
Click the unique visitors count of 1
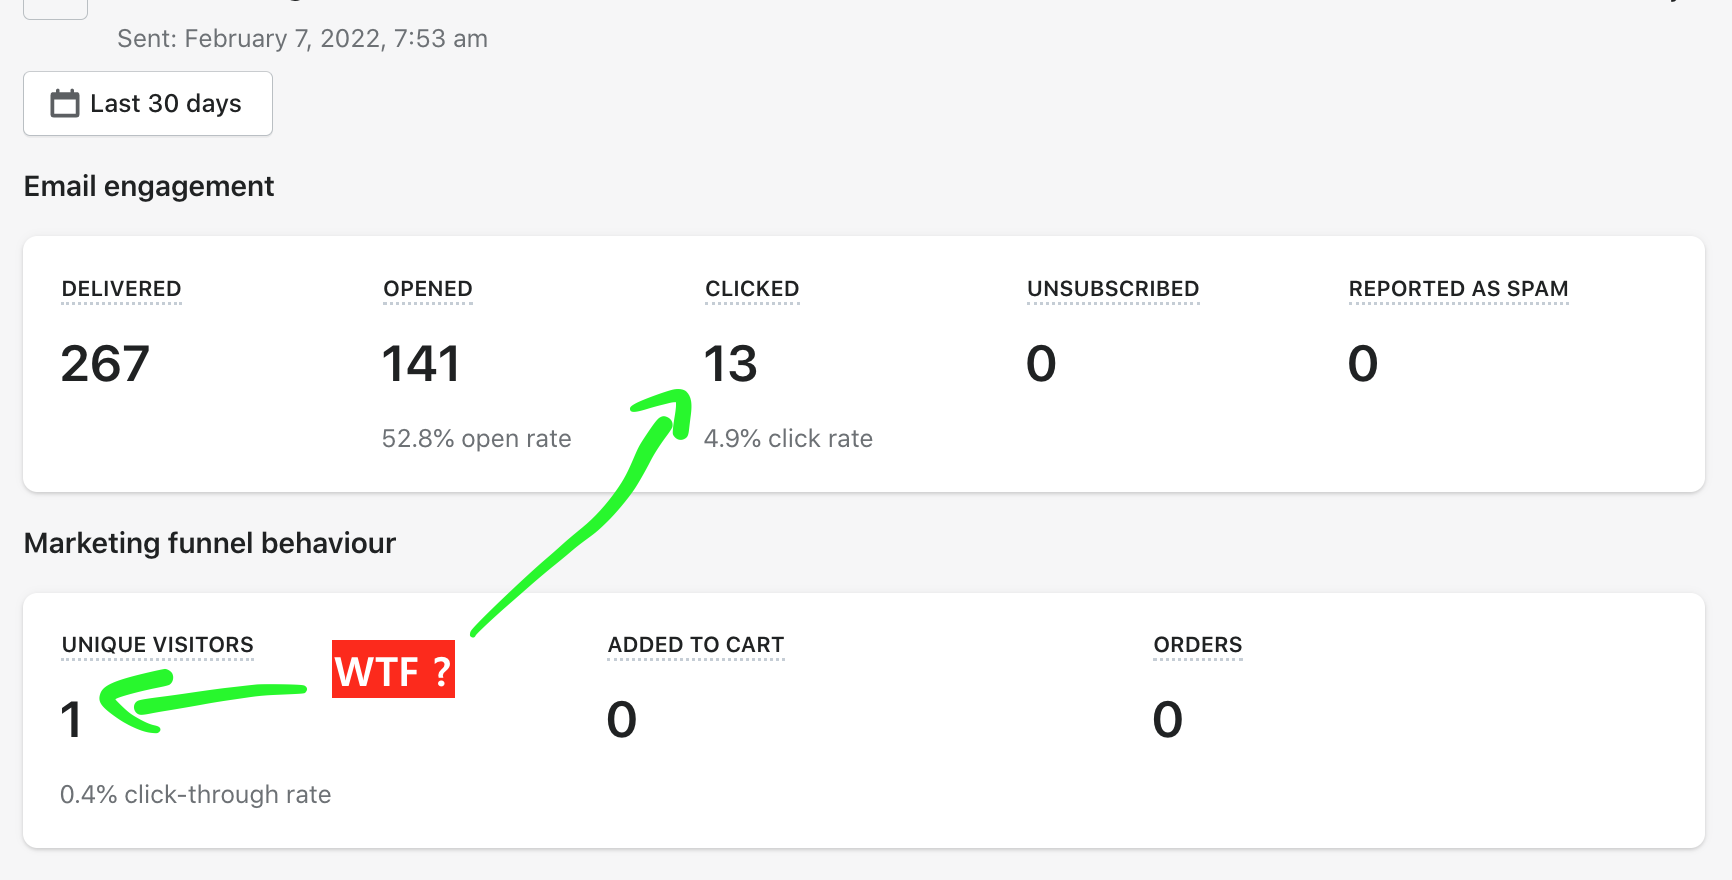click(71, 720)
